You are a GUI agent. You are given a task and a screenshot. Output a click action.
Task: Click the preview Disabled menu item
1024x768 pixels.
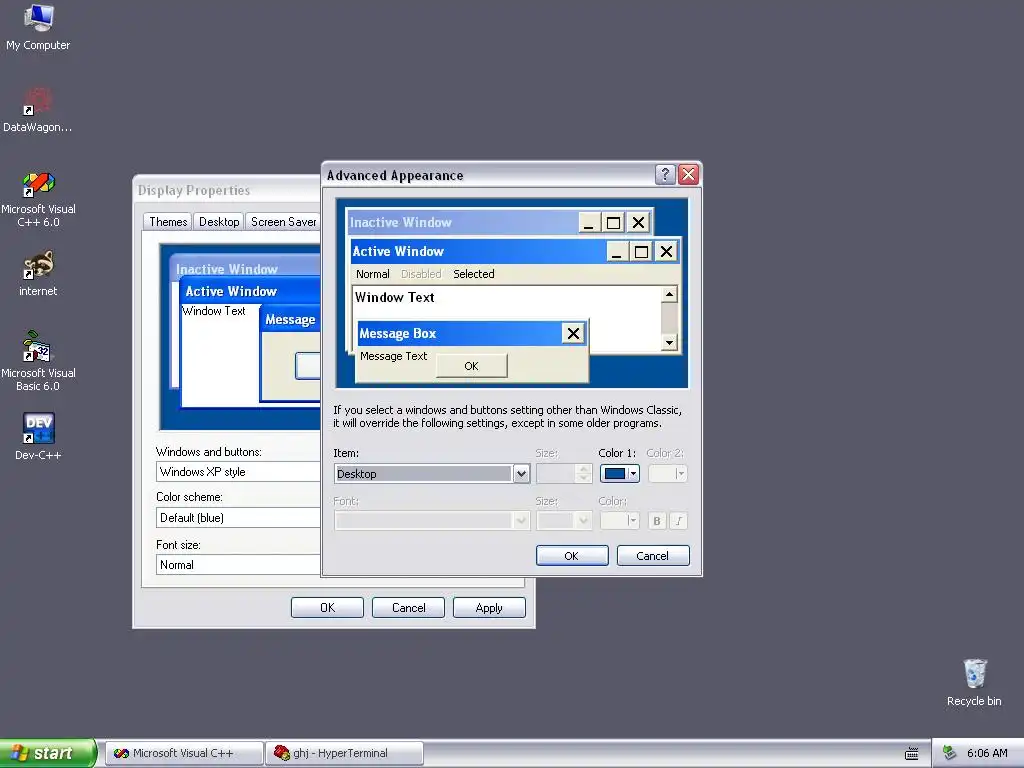(421, 274)
